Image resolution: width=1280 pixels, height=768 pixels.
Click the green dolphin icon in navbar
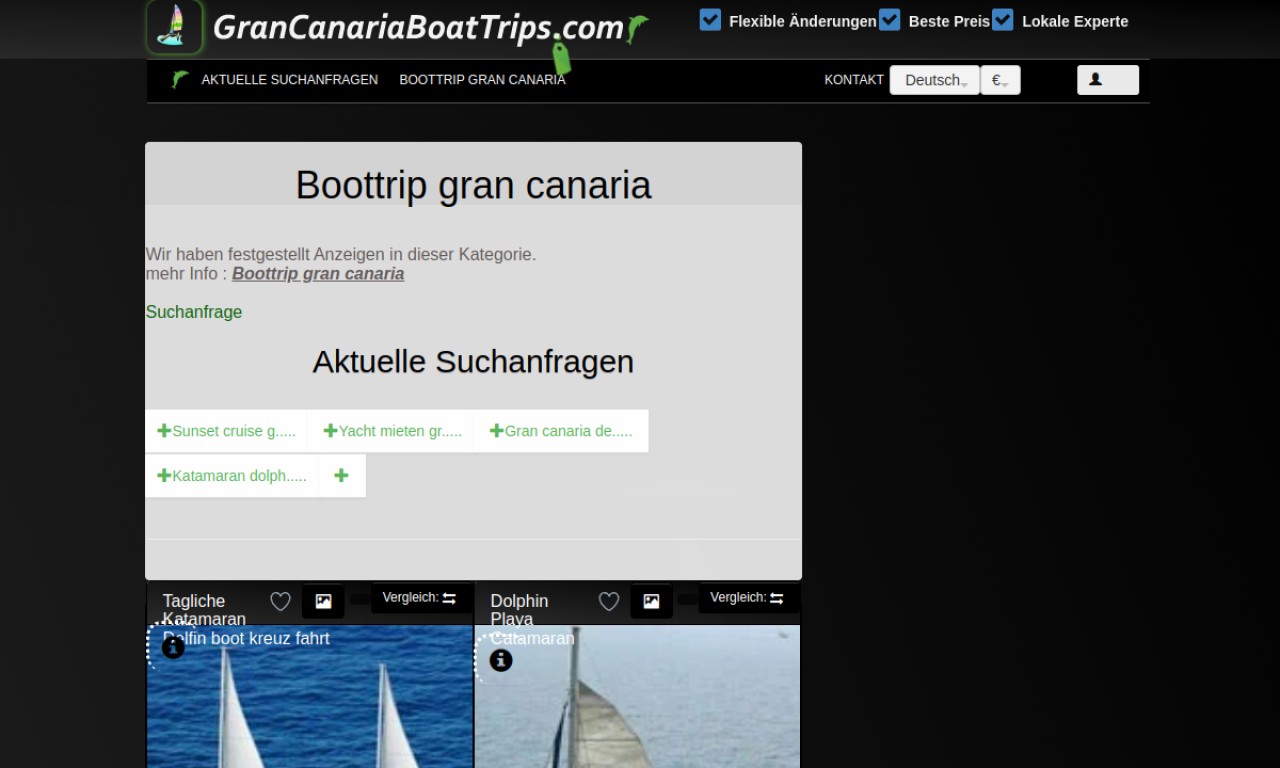[x=180, y=80]
